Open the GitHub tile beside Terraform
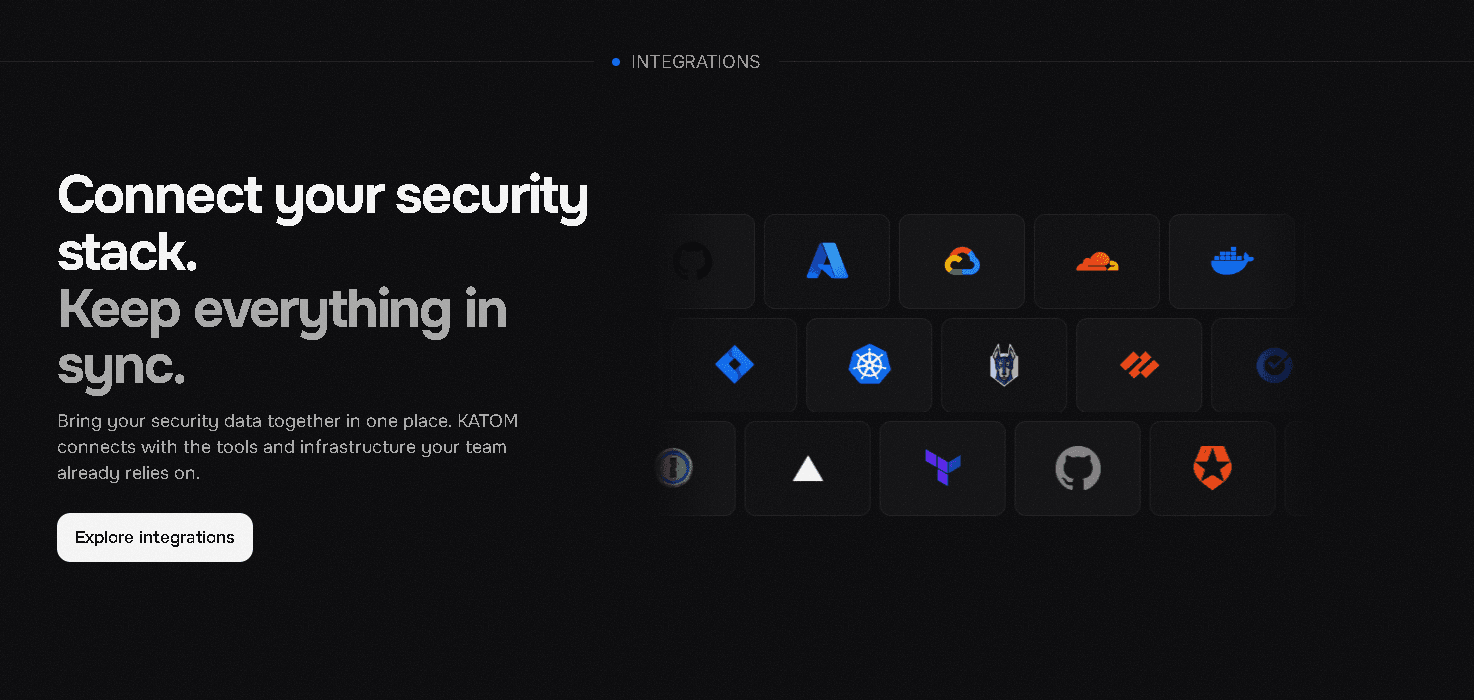 pyautogui.click(x=1078, y=468)
